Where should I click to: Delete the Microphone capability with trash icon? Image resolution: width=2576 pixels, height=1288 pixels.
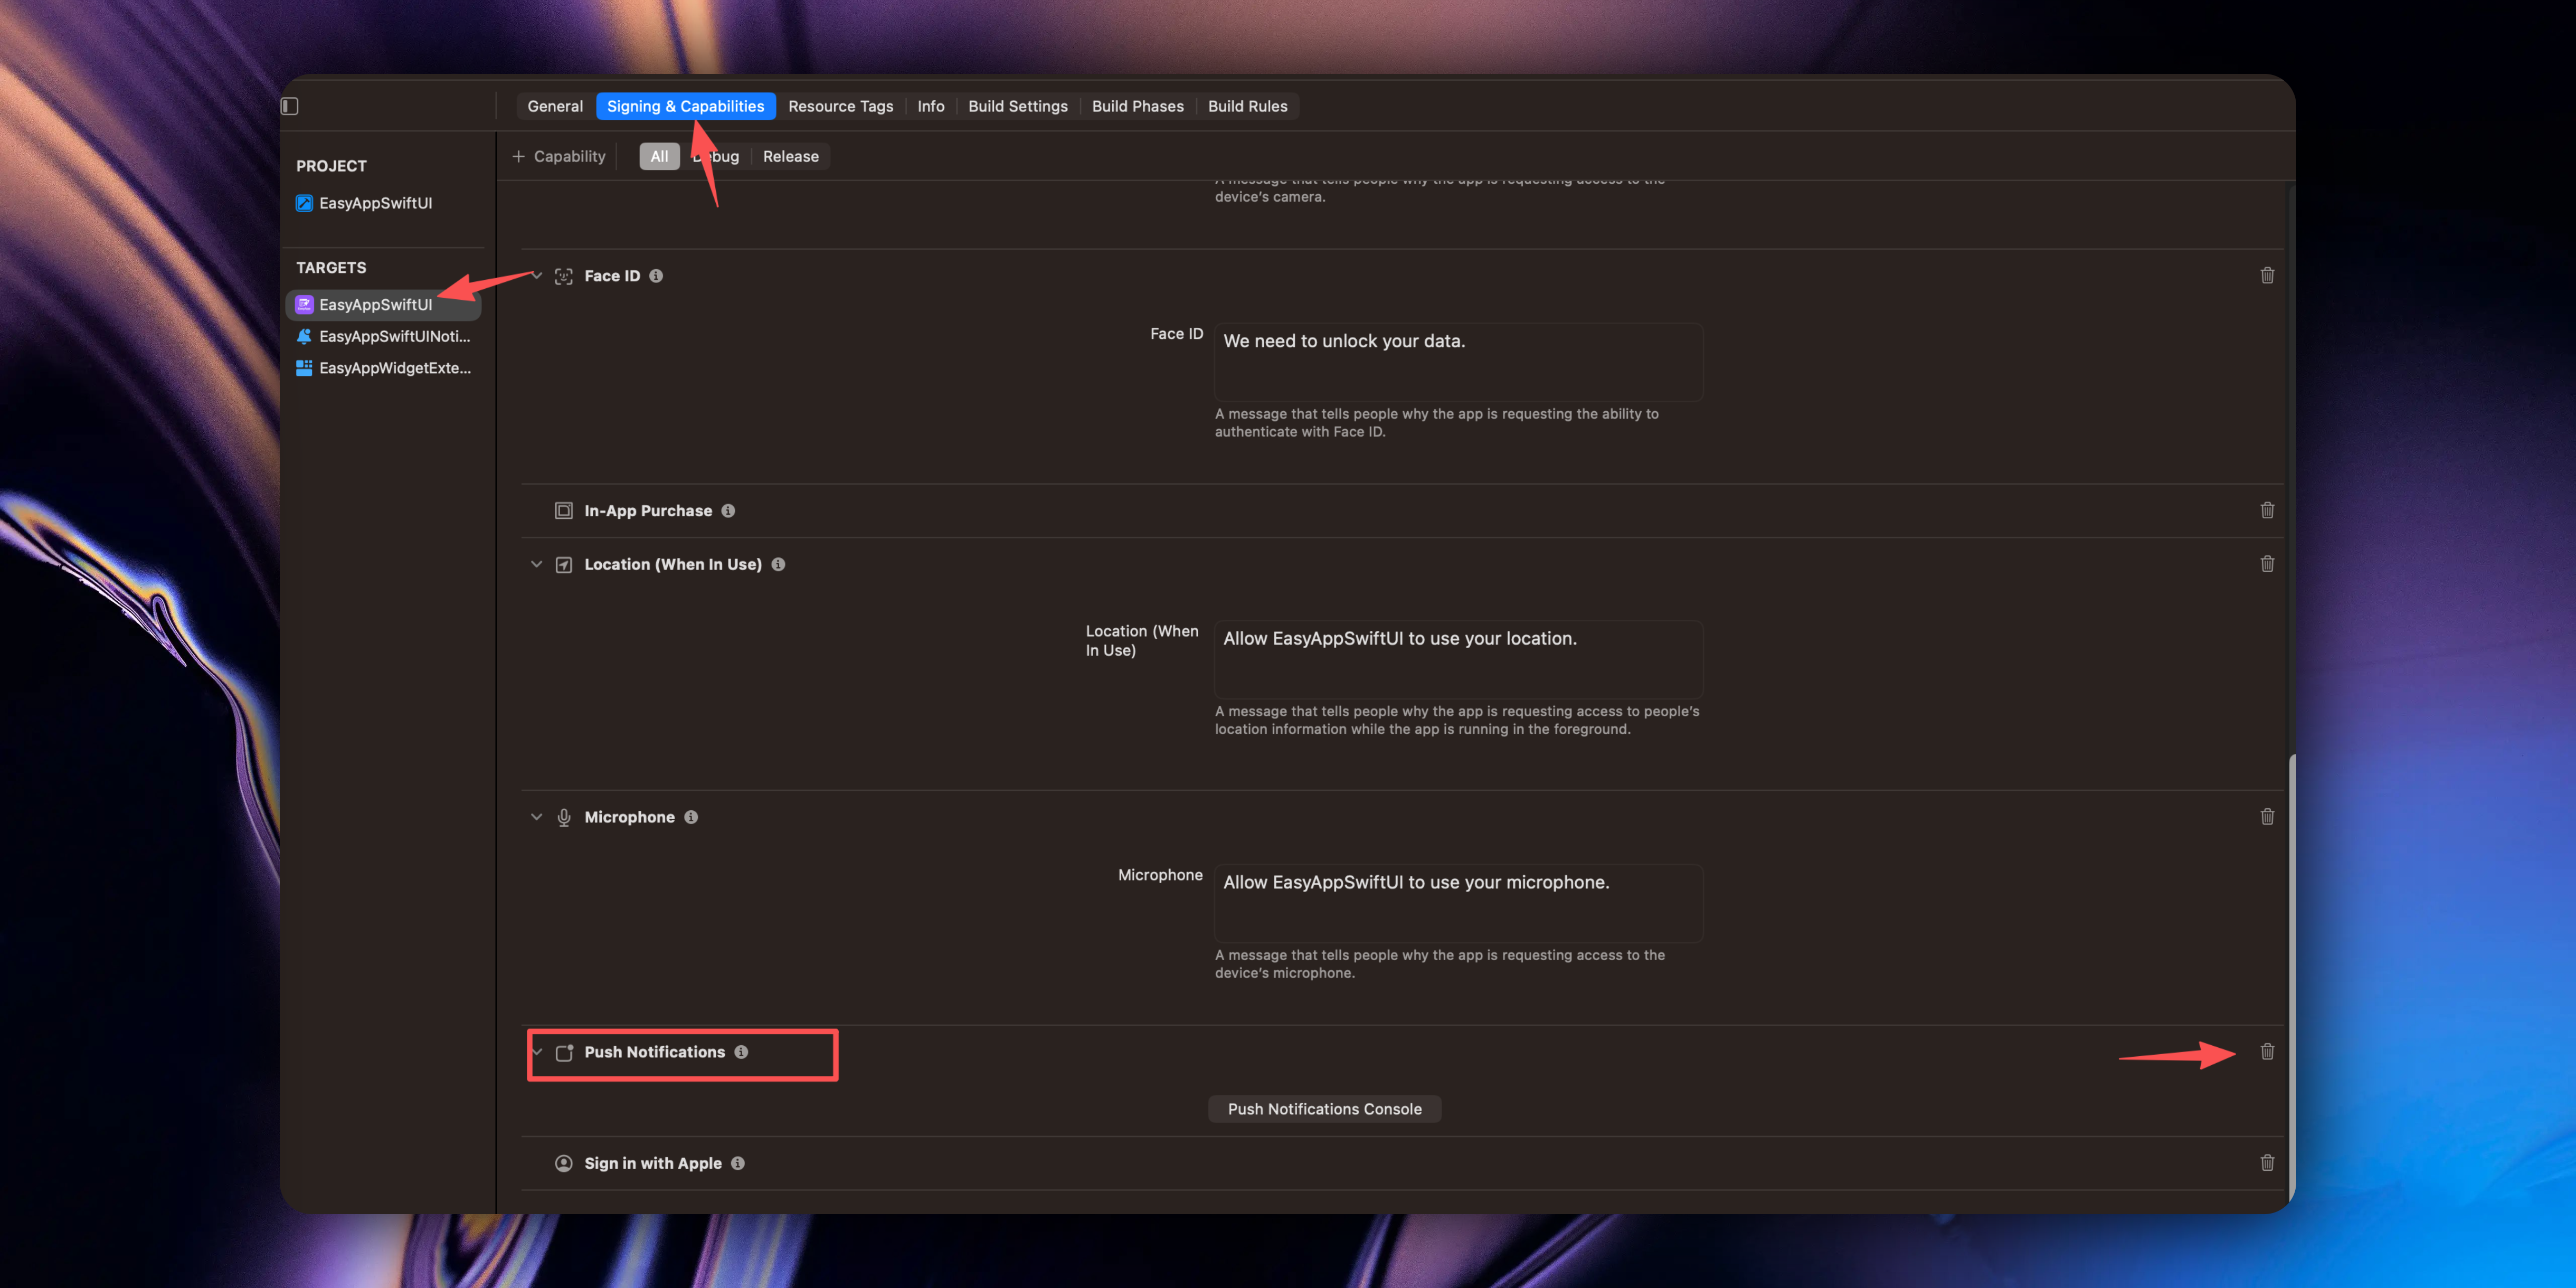tap(2267, 817)
